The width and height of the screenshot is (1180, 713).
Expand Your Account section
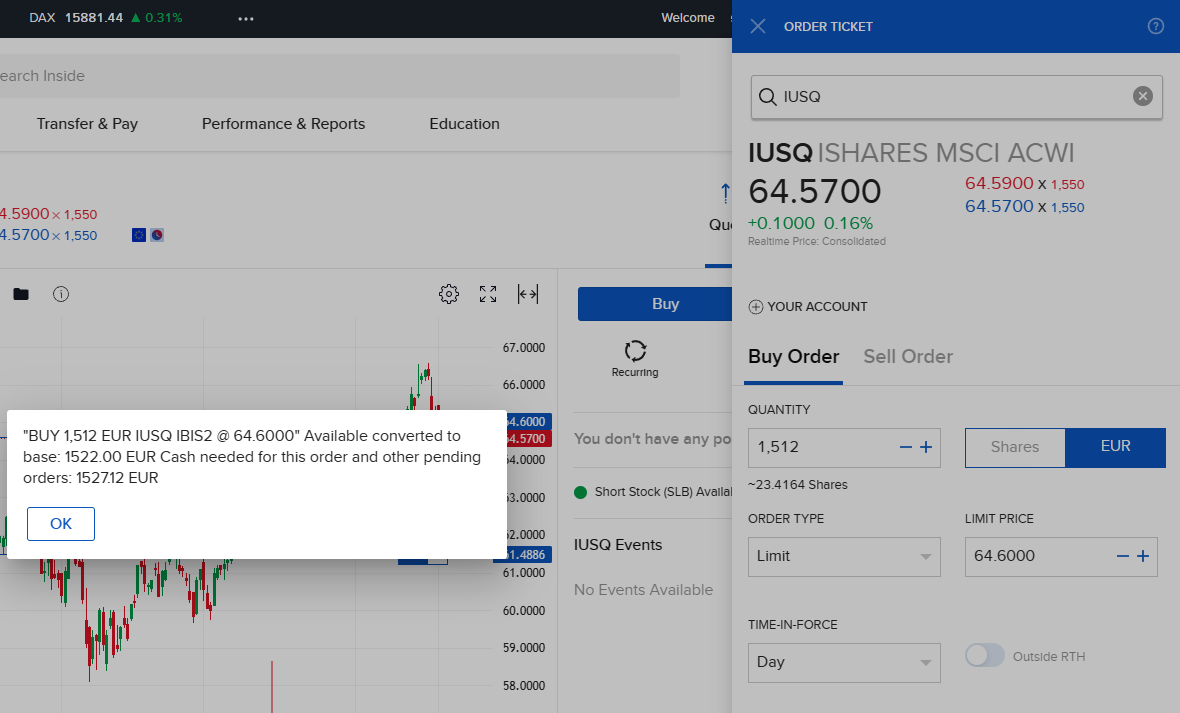click(807, 306)
